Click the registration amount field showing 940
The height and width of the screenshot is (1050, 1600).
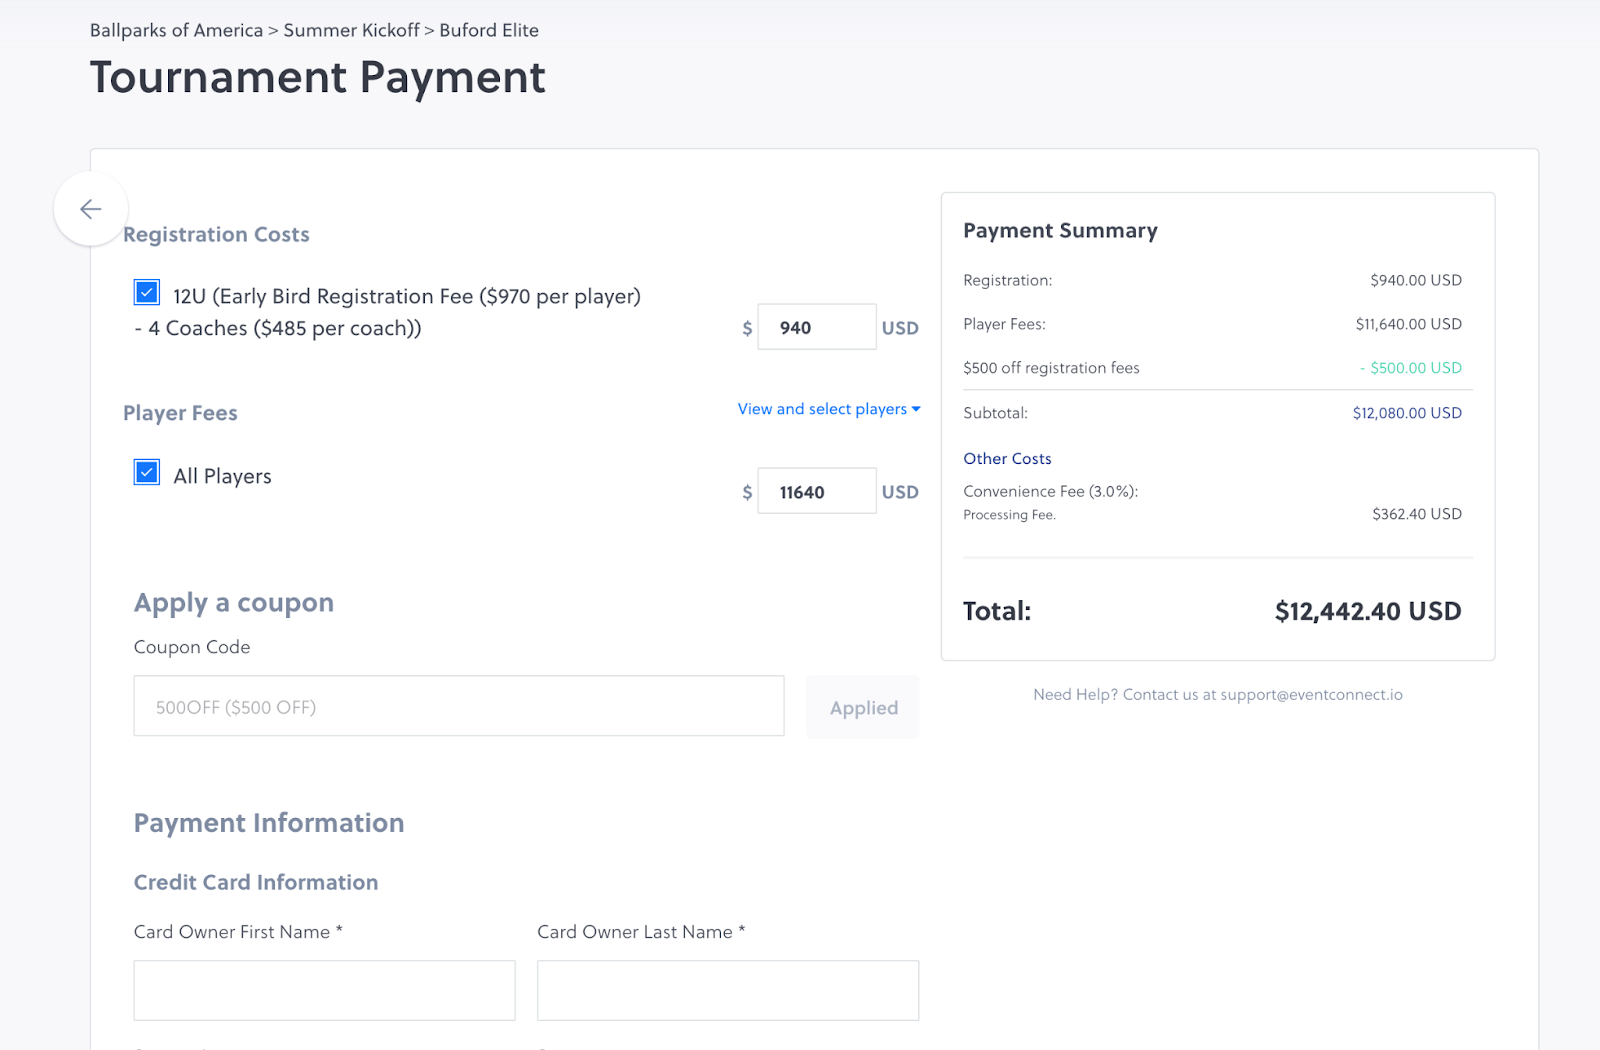[x=817, y=327]
